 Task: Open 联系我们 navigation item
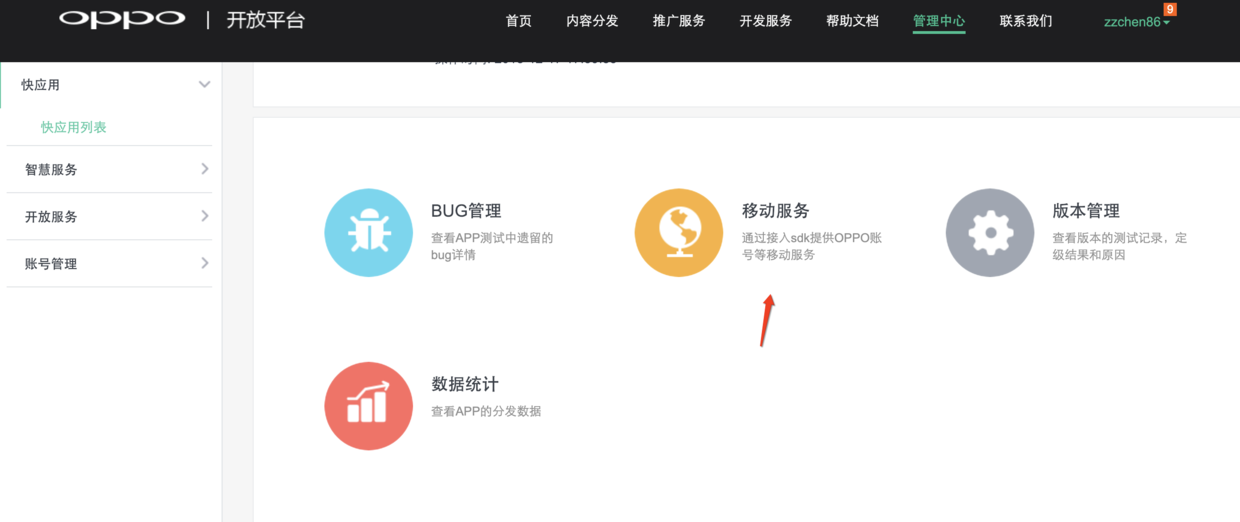pos(1026,21)
